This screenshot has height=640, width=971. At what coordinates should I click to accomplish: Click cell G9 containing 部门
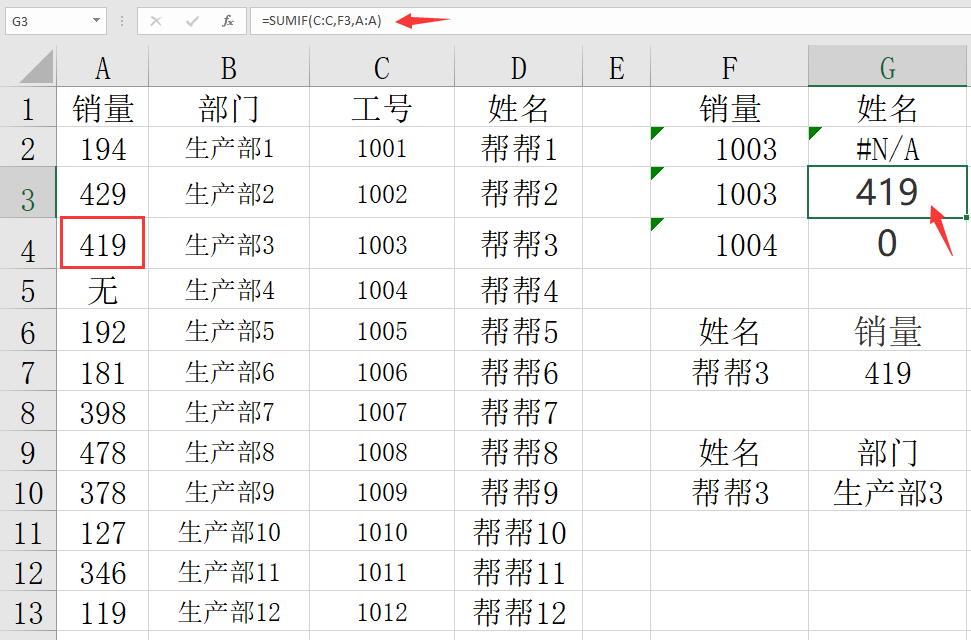pyautogui.click(x=887, y=451)
